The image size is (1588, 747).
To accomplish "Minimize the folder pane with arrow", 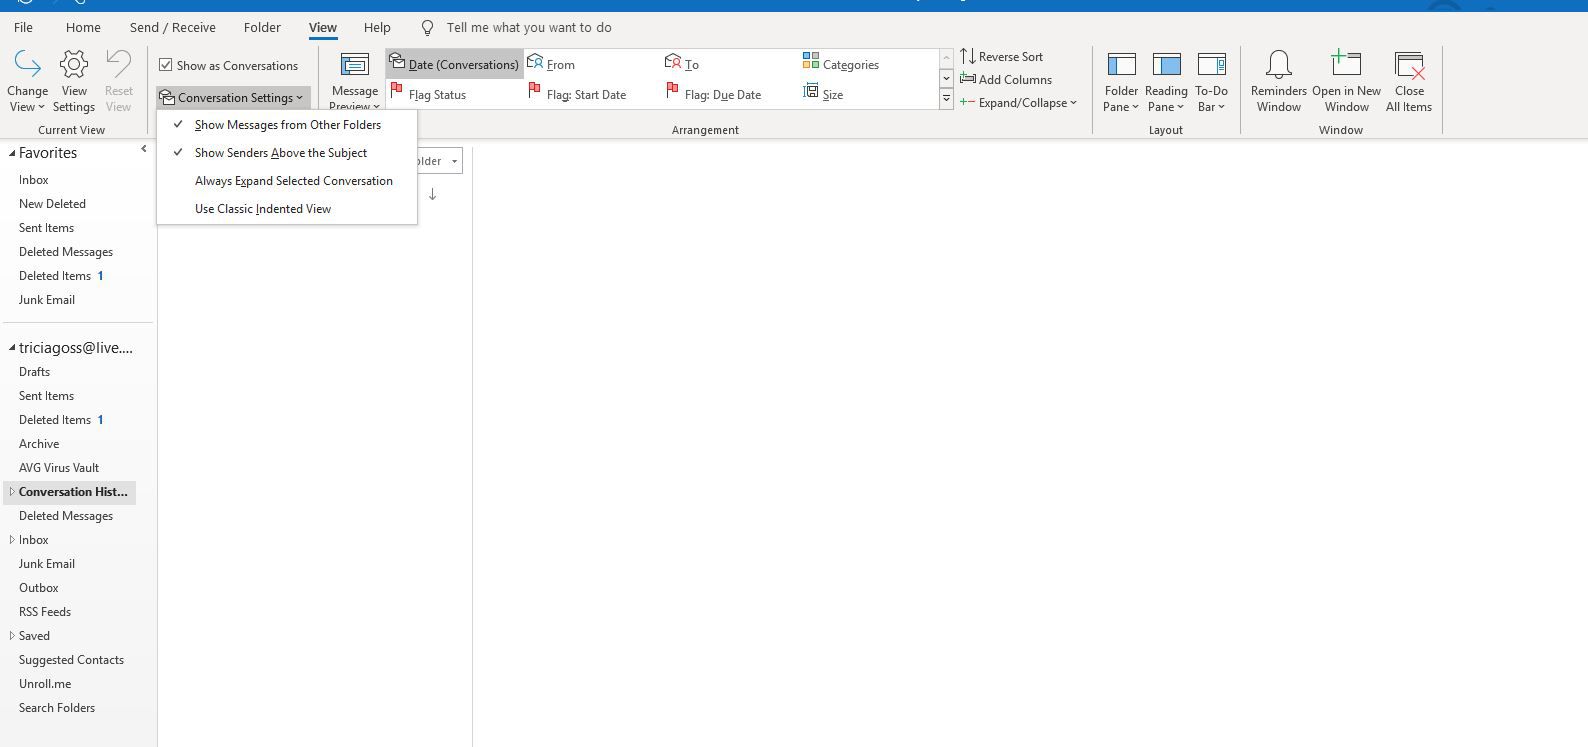I will [x=143, y=149].
